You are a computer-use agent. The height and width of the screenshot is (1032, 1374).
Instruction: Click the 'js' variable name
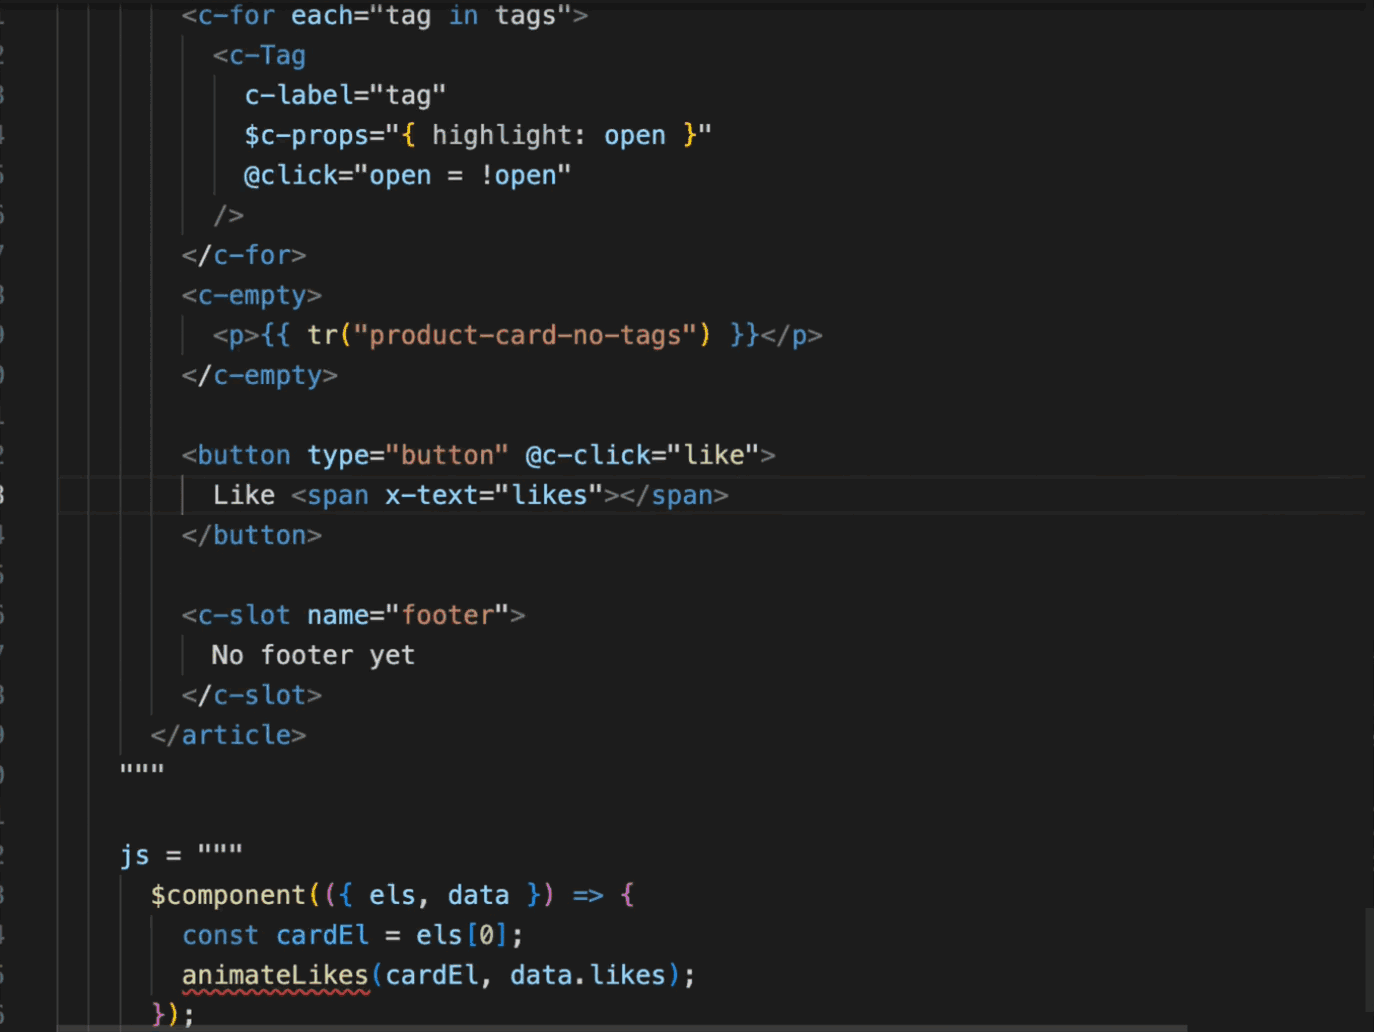tap(135, 856)
